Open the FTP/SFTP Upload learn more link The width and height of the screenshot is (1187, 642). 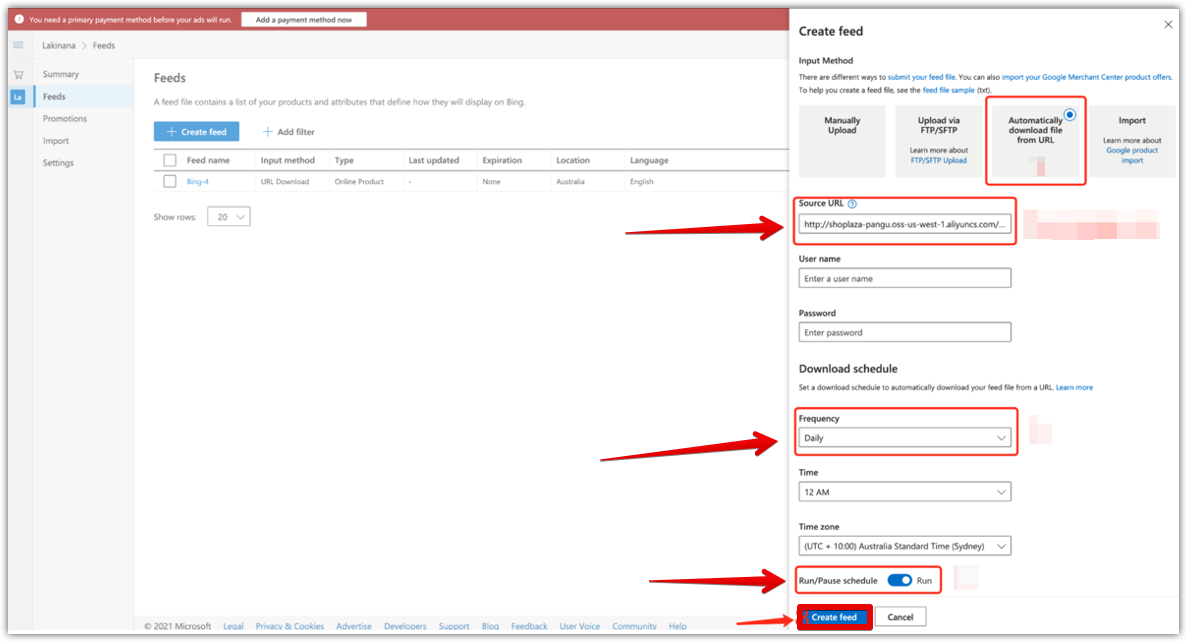(x=939, y=160)
